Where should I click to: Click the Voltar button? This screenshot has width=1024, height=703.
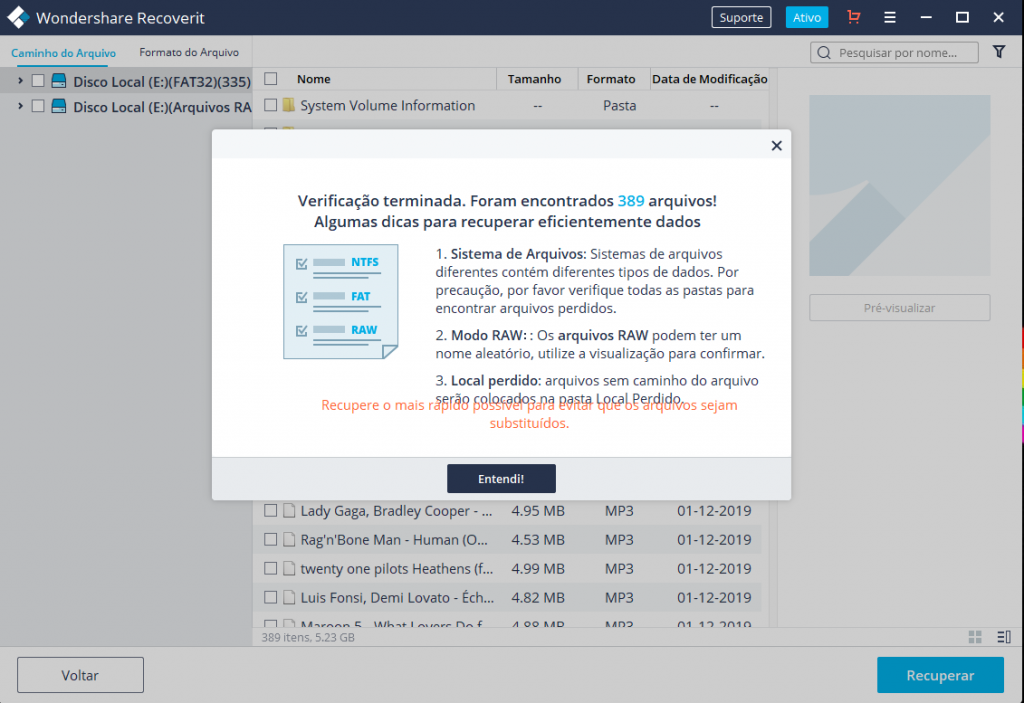(80, 675)
